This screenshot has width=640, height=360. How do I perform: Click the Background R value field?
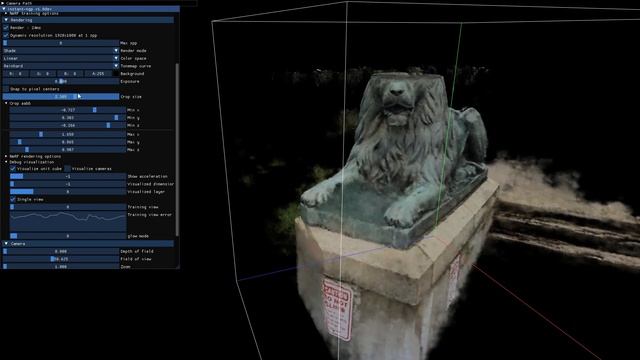(16, 73)
